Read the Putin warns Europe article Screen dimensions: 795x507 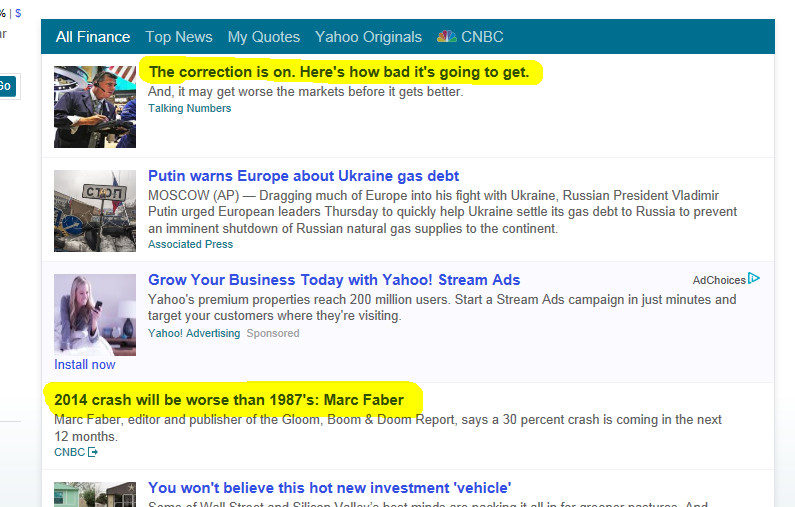tap(304, 177)
